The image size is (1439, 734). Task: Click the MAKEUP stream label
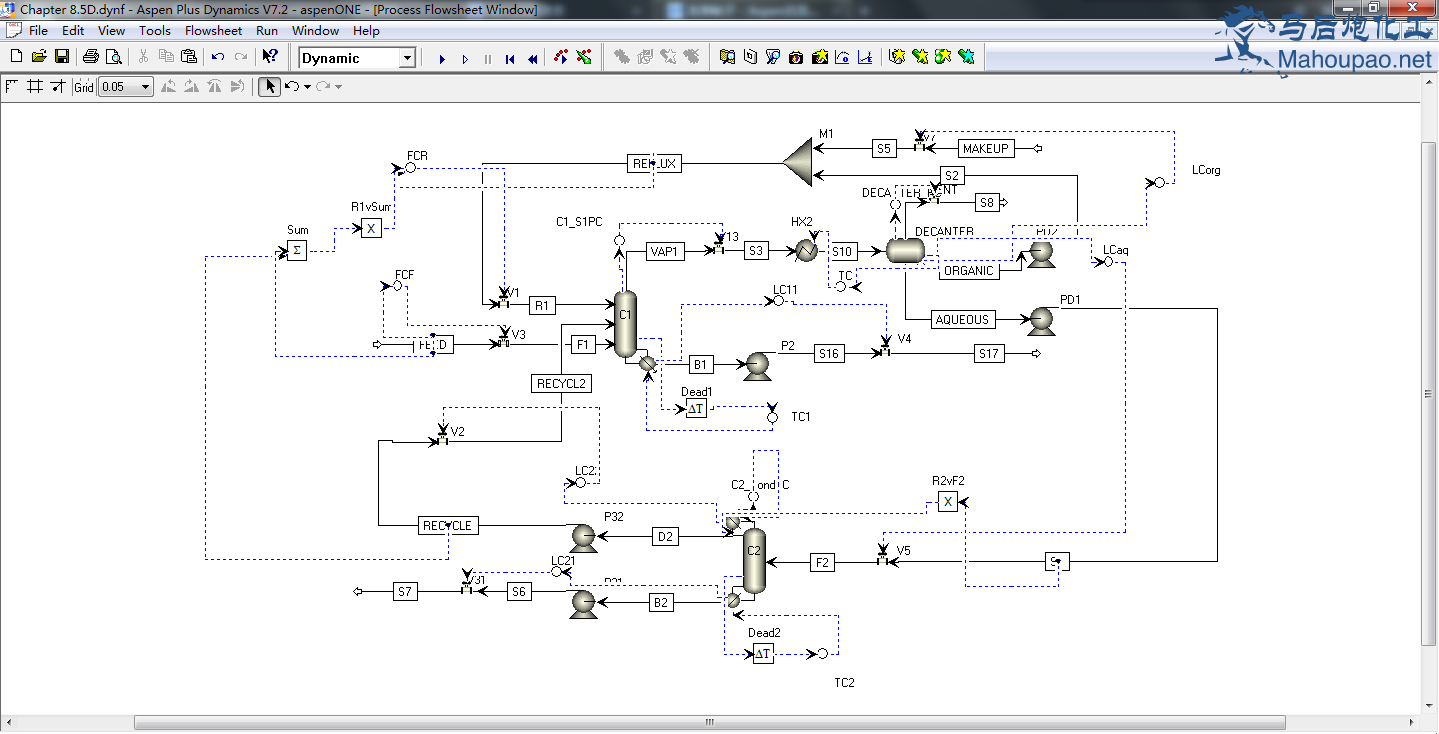click(x=986, y=148)
